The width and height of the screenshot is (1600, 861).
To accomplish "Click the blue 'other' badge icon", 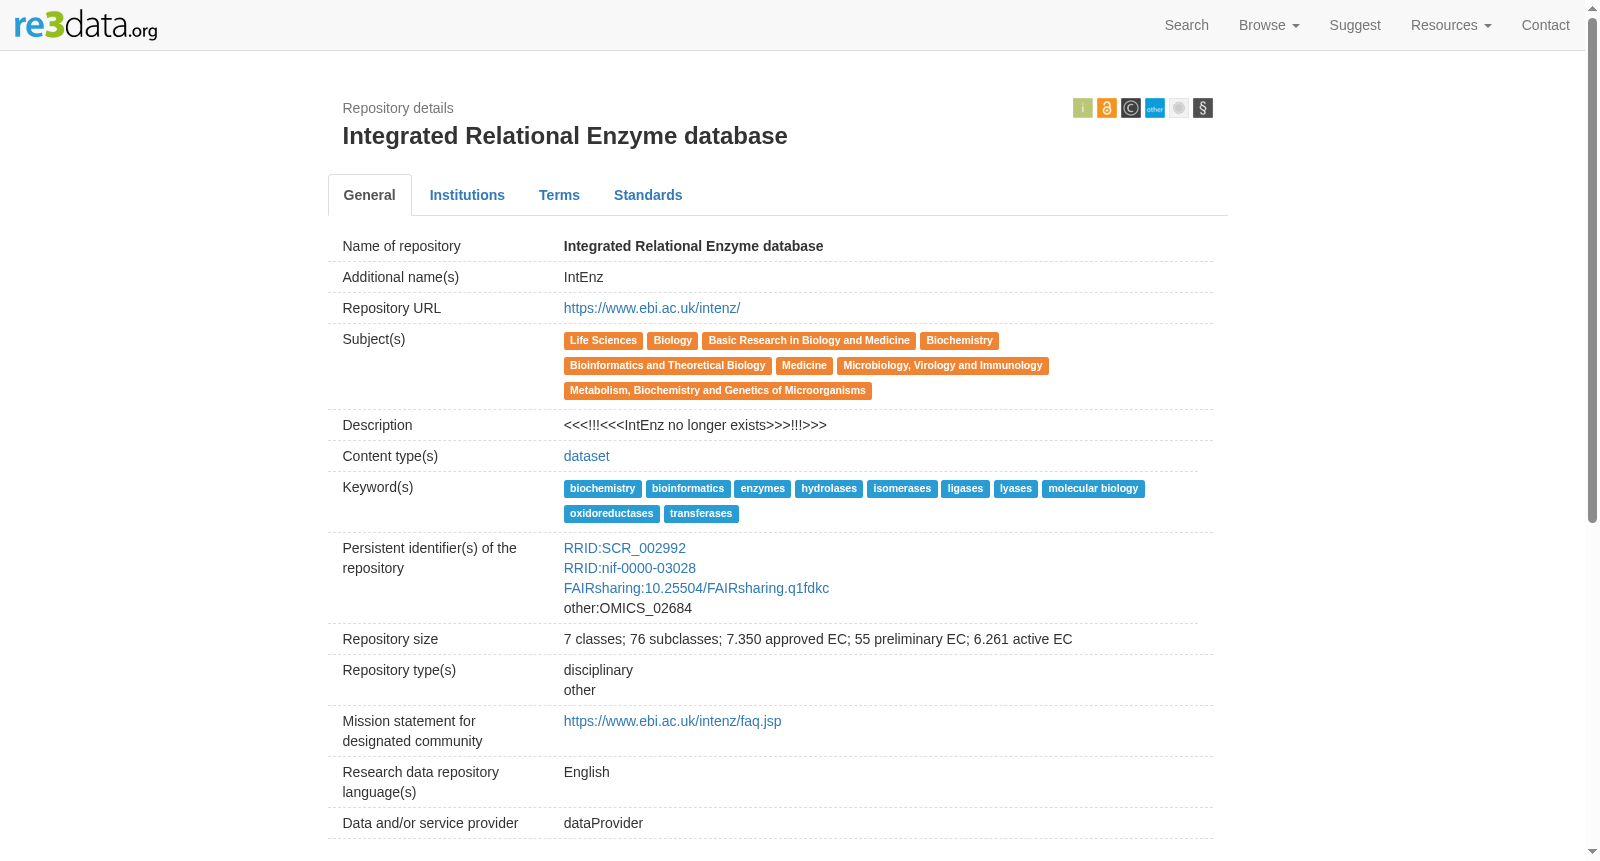I will tap(1155, 108).
